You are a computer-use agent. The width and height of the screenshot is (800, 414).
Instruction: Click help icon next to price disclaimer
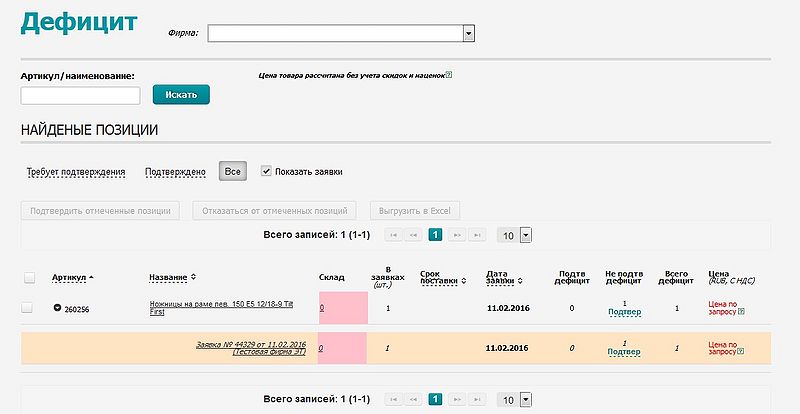(449, 74)
